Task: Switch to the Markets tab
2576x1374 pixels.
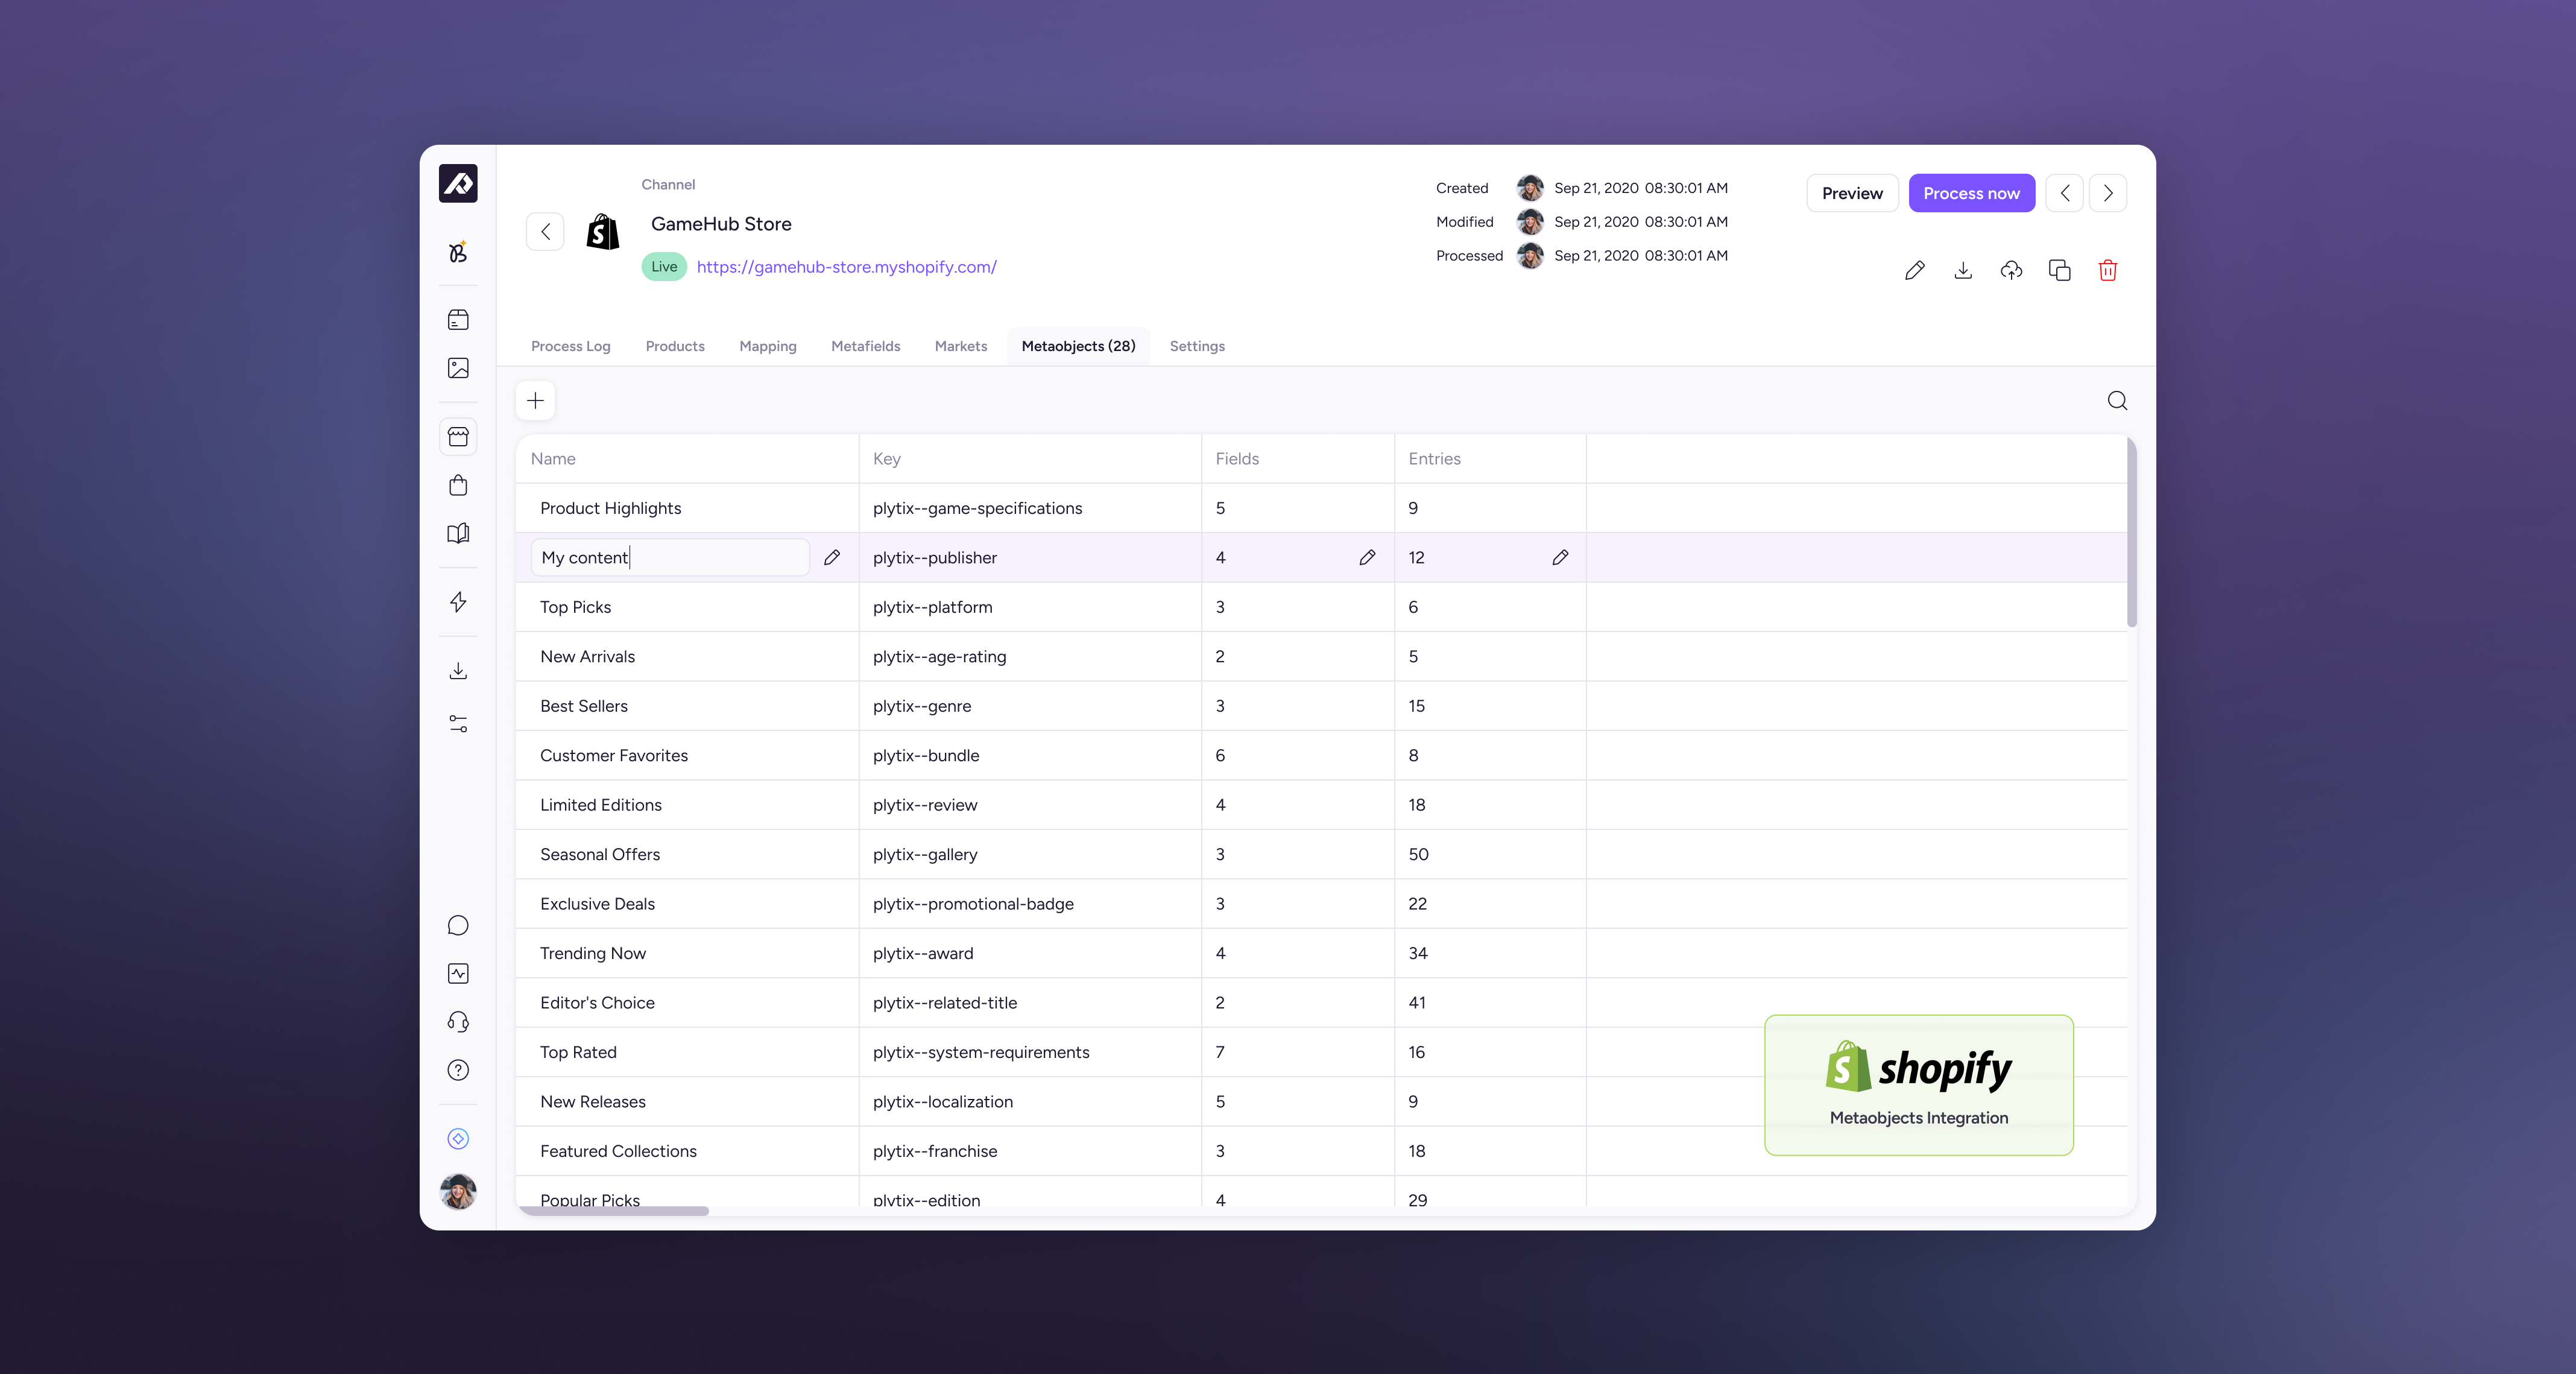Action: [x=961, y=346]
